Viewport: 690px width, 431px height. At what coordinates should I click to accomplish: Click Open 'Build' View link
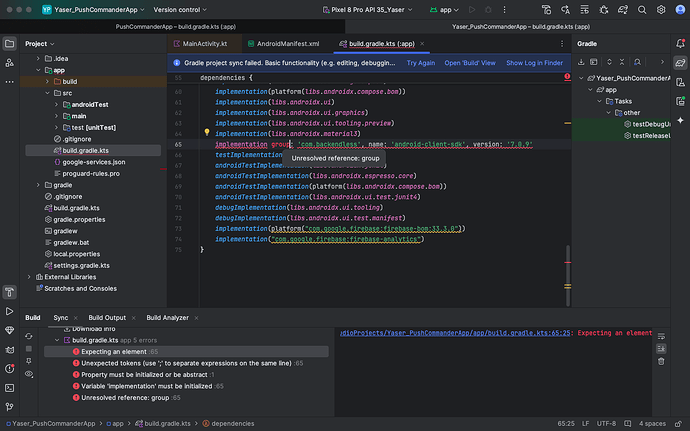[470, 63]
